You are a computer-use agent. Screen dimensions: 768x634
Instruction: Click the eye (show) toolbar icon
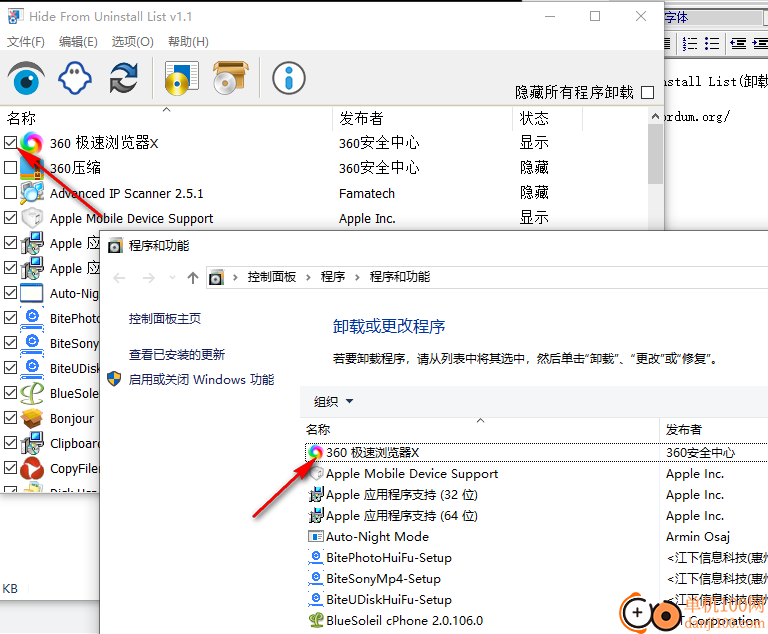coord(26,78)
